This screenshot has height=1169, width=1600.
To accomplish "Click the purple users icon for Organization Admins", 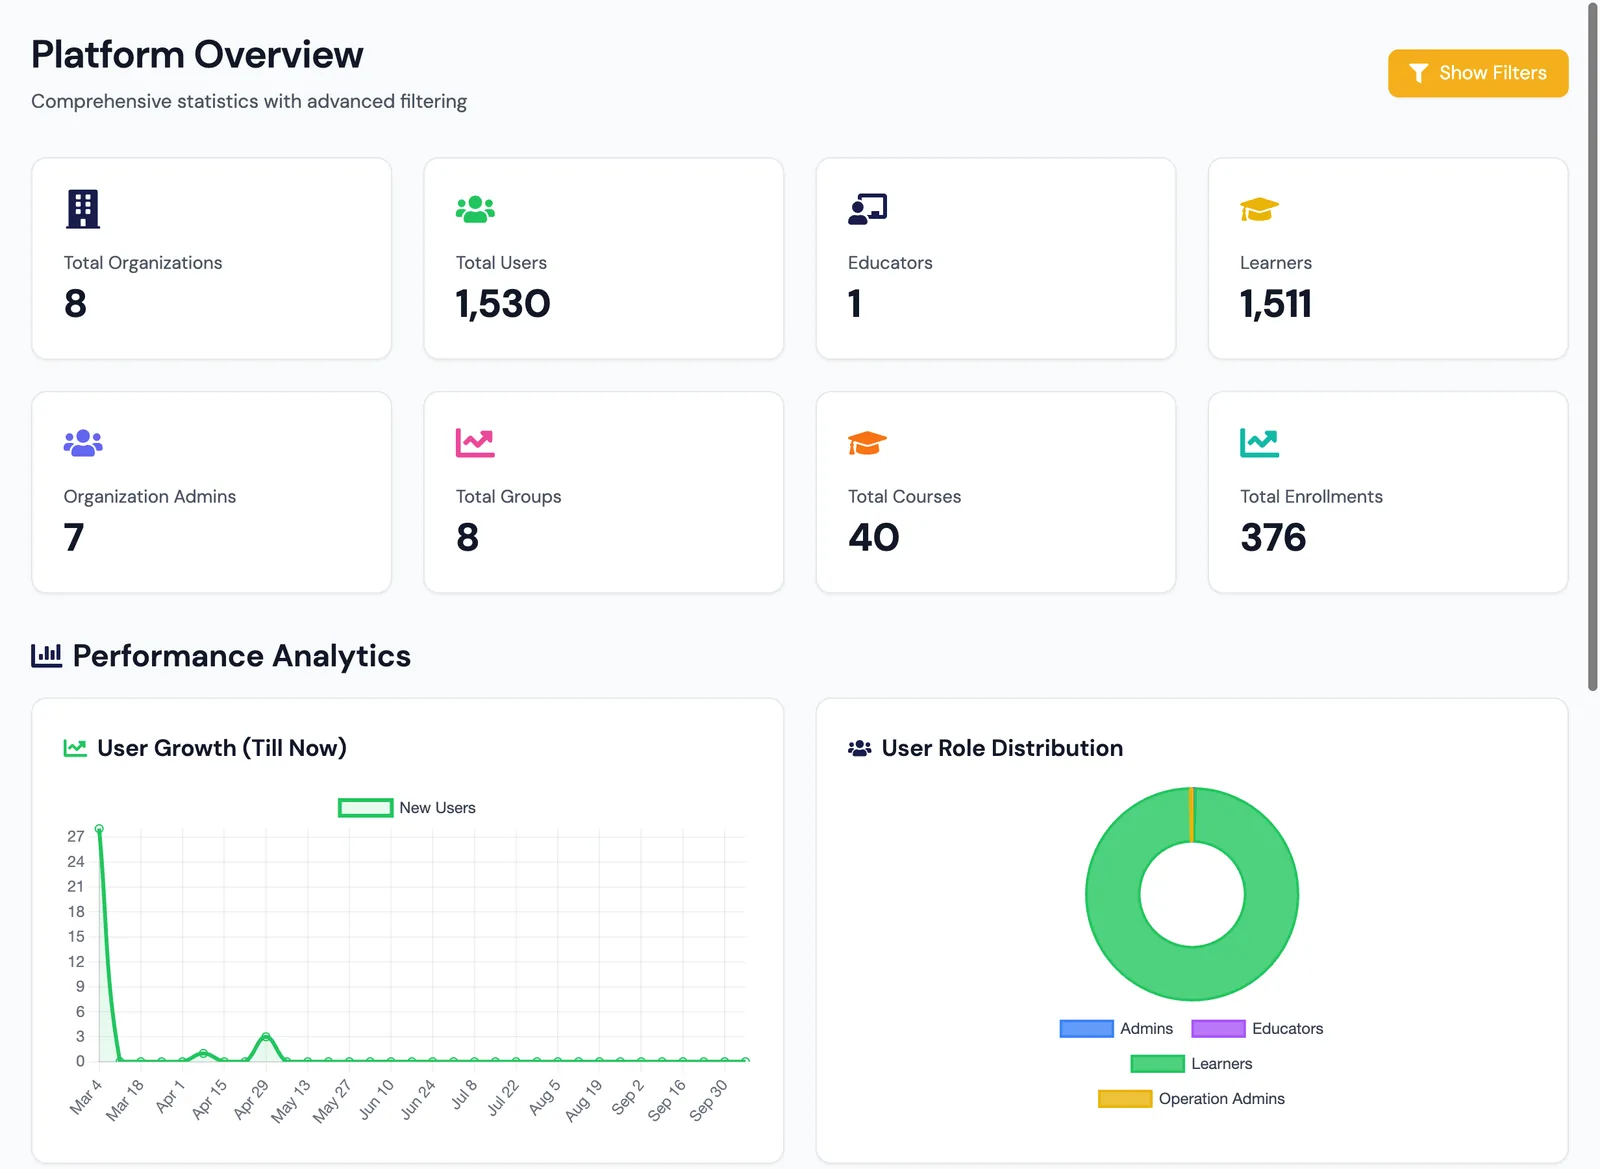I will (83, 443).
